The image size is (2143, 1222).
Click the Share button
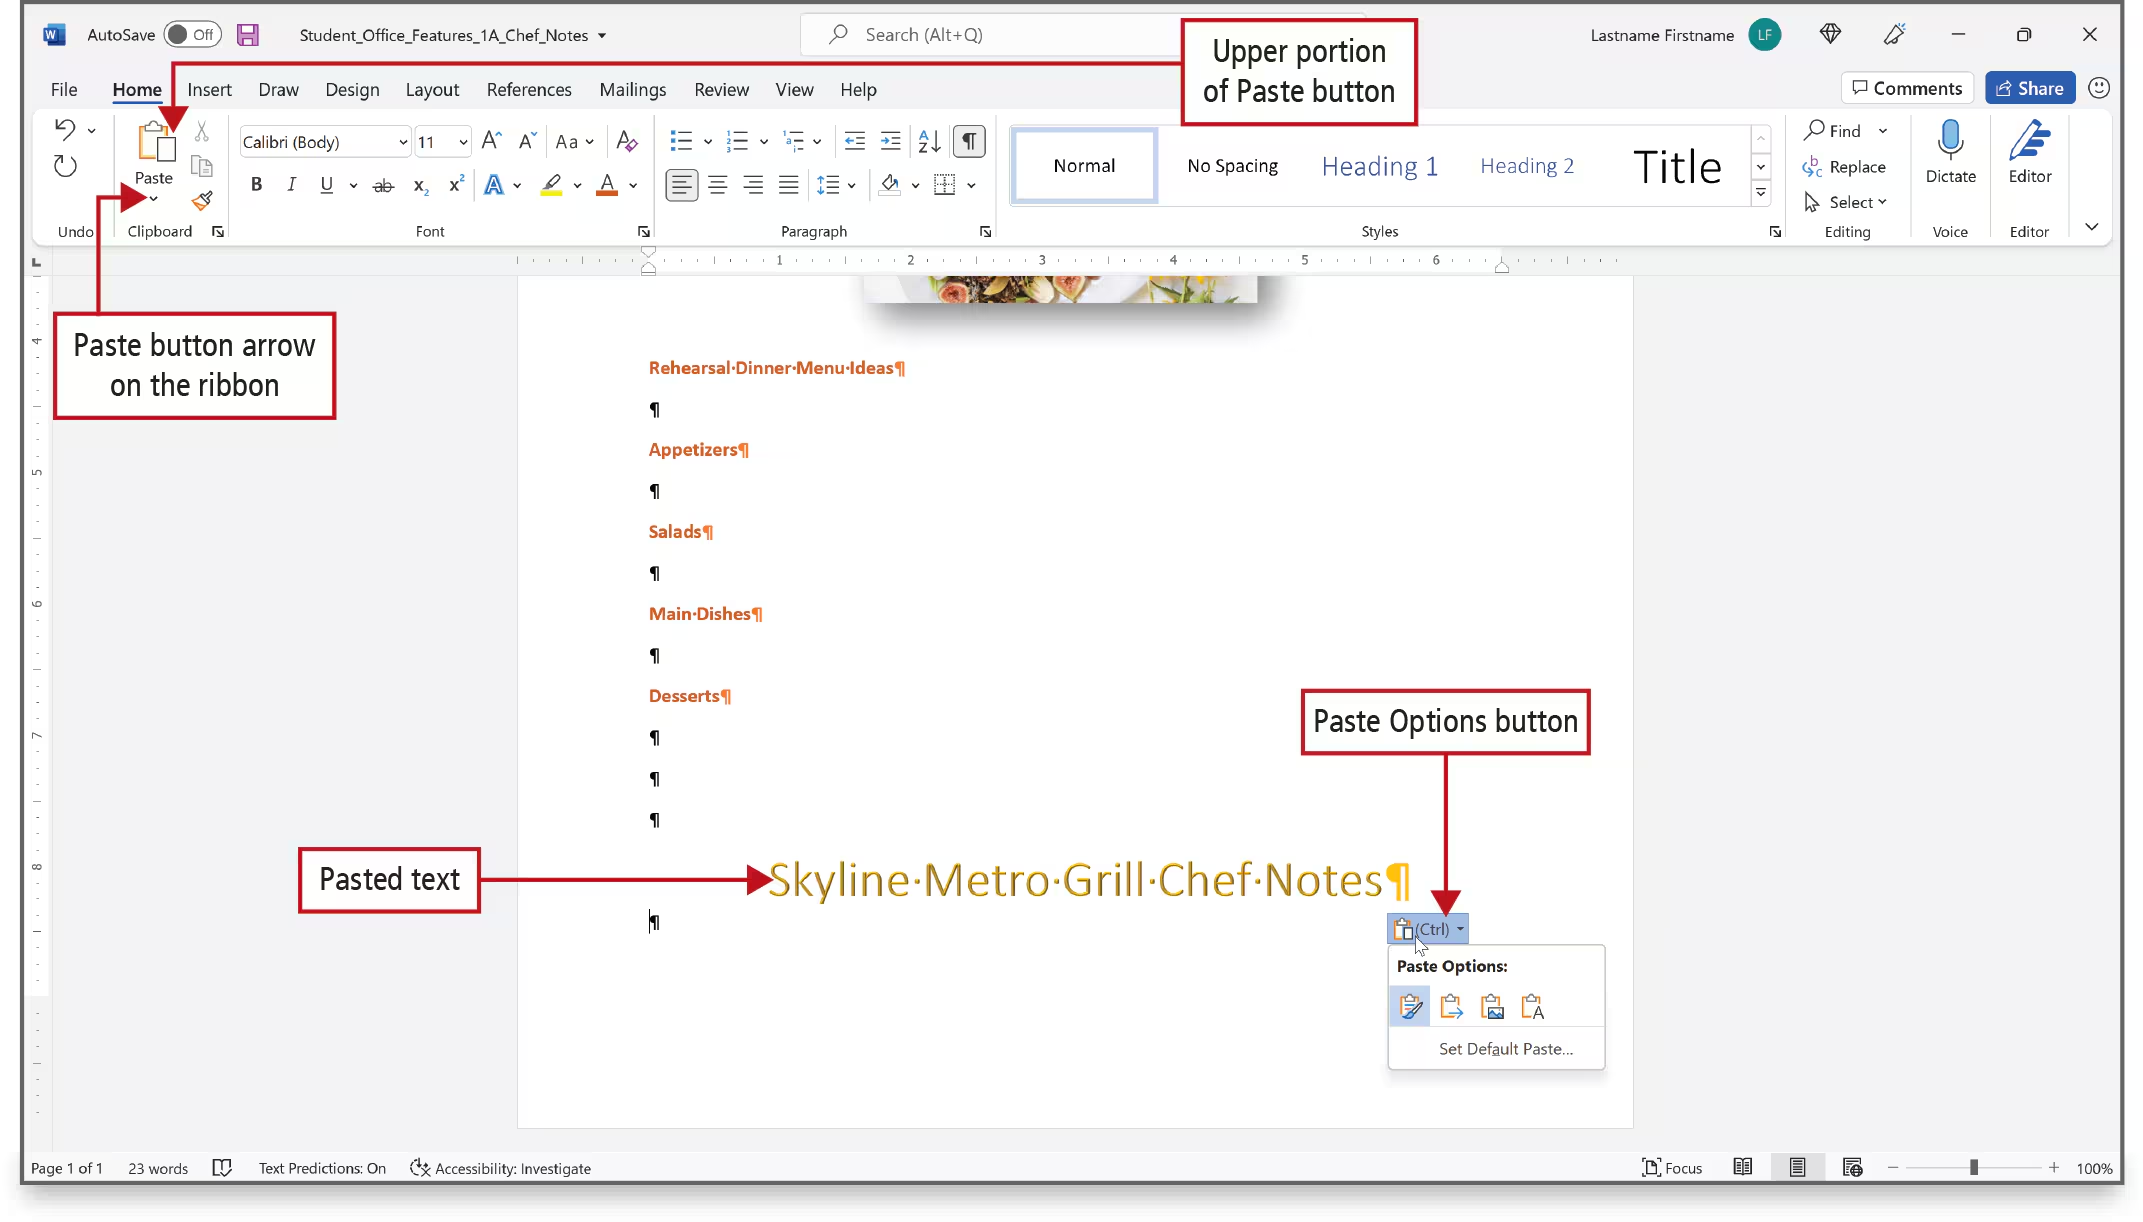click(x=2029, y=88)
